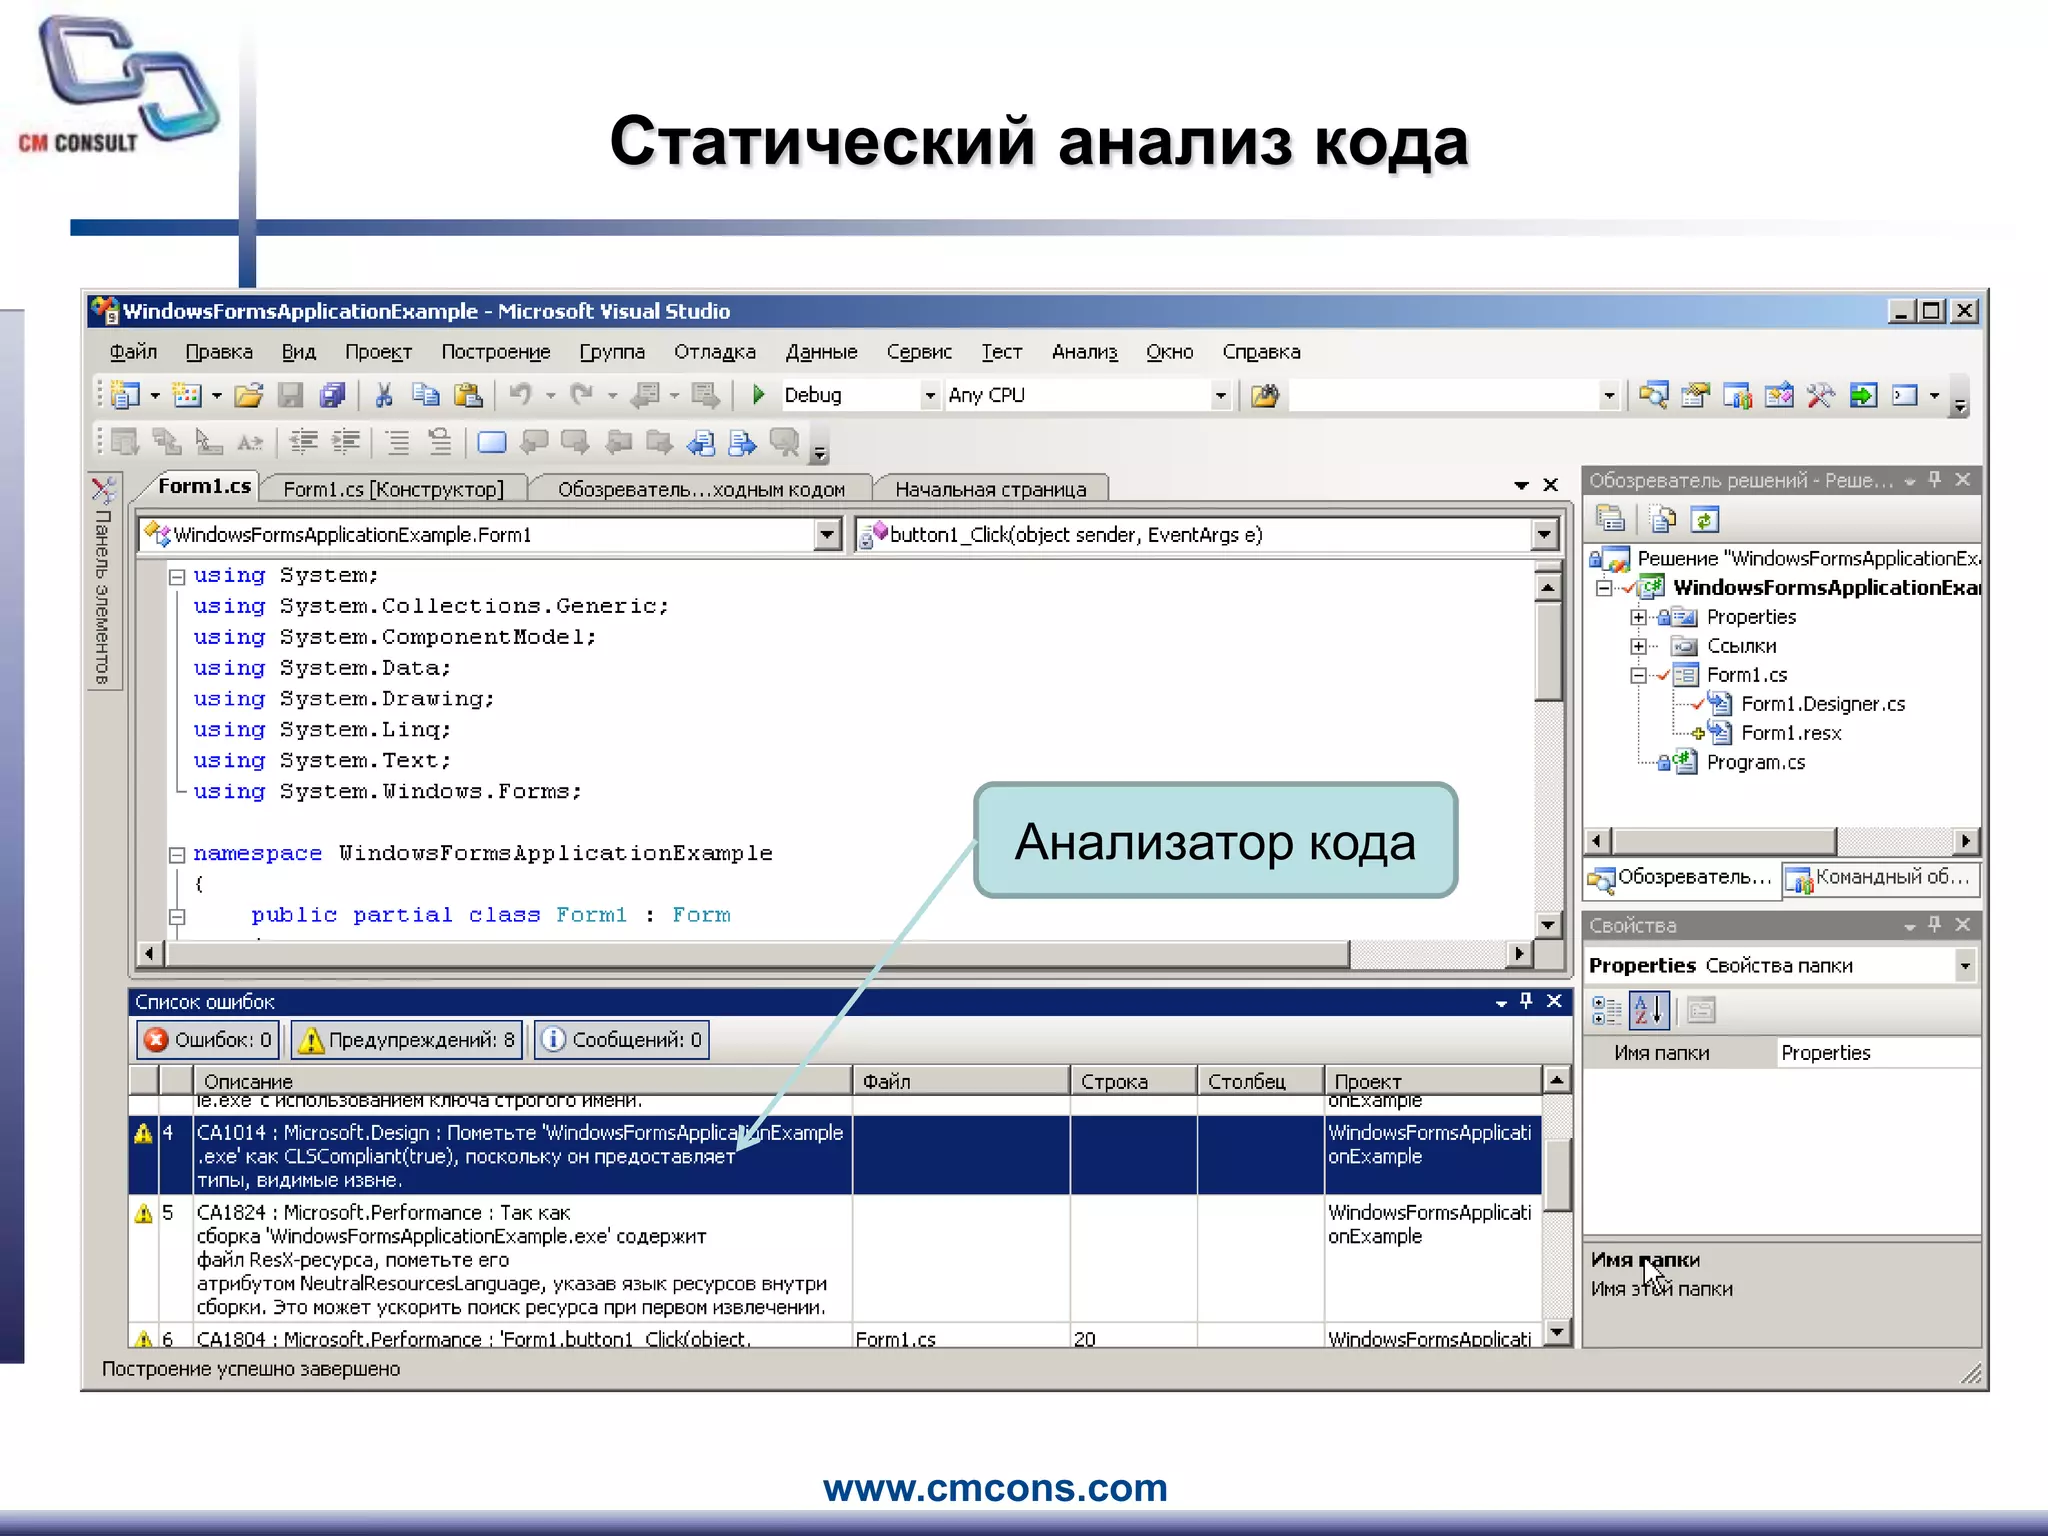Select Form1.resx in Solution Explorer
The width and height of the screenshot is (2048, 1536).
click(1790, 733)
